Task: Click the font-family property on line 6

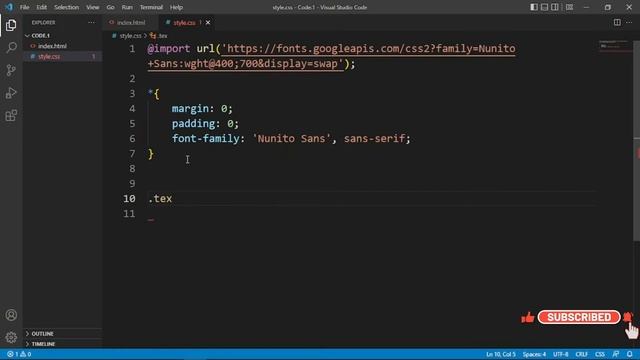Action: pyautogui.click(x=206, y=139)
